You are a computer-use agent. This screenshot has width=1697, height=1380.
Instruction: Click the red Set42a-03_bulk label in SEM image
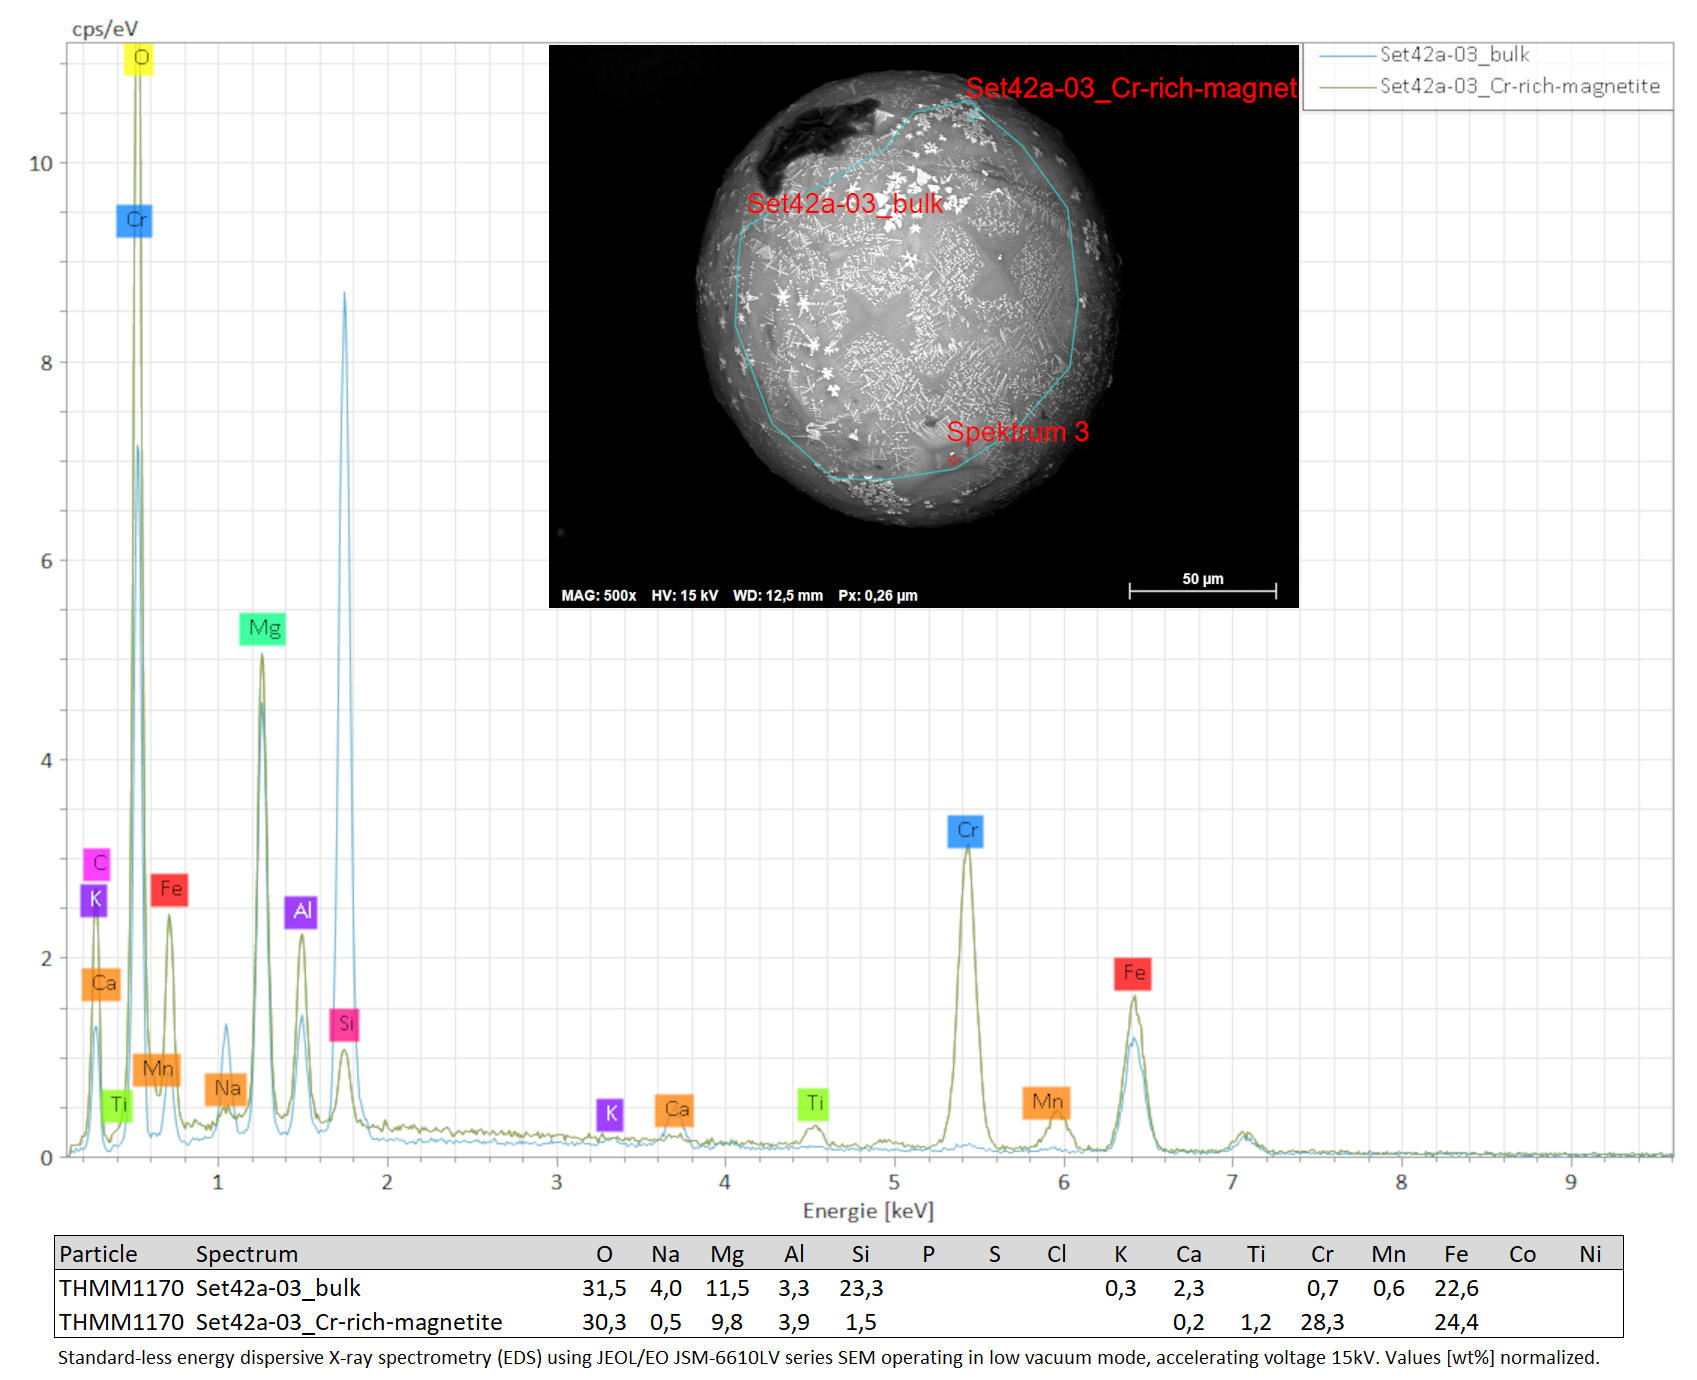[845, 204]
